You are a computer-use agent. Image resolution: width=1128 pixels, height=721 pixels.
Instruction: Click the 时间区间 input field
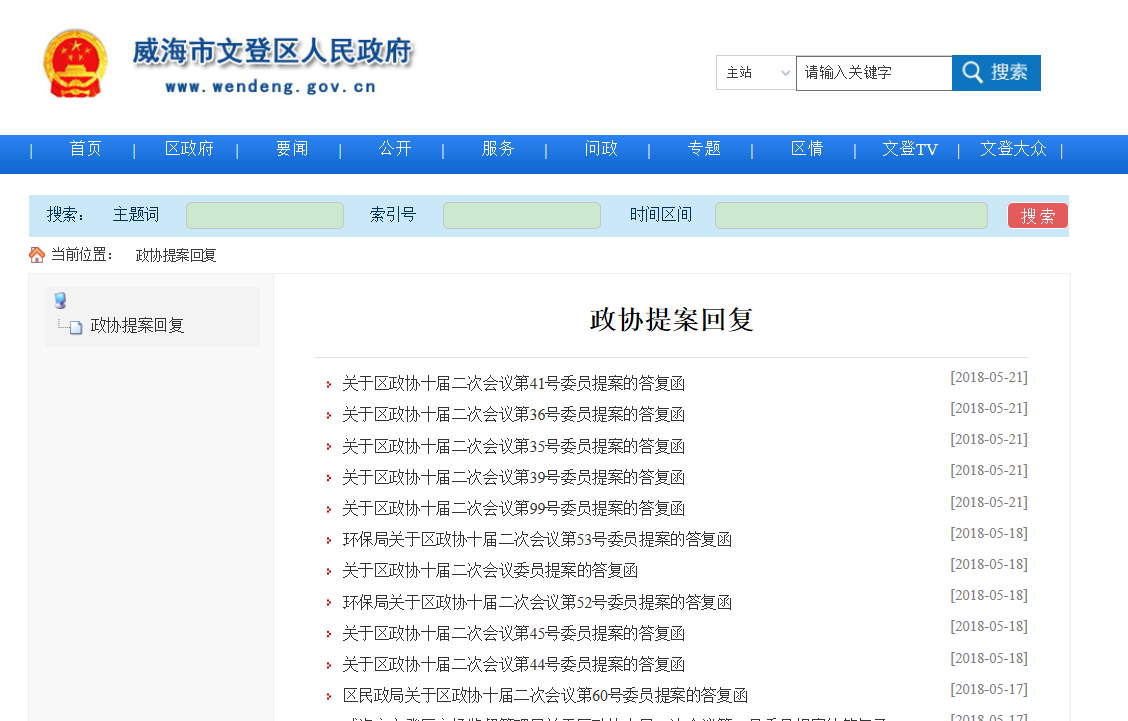850,215
